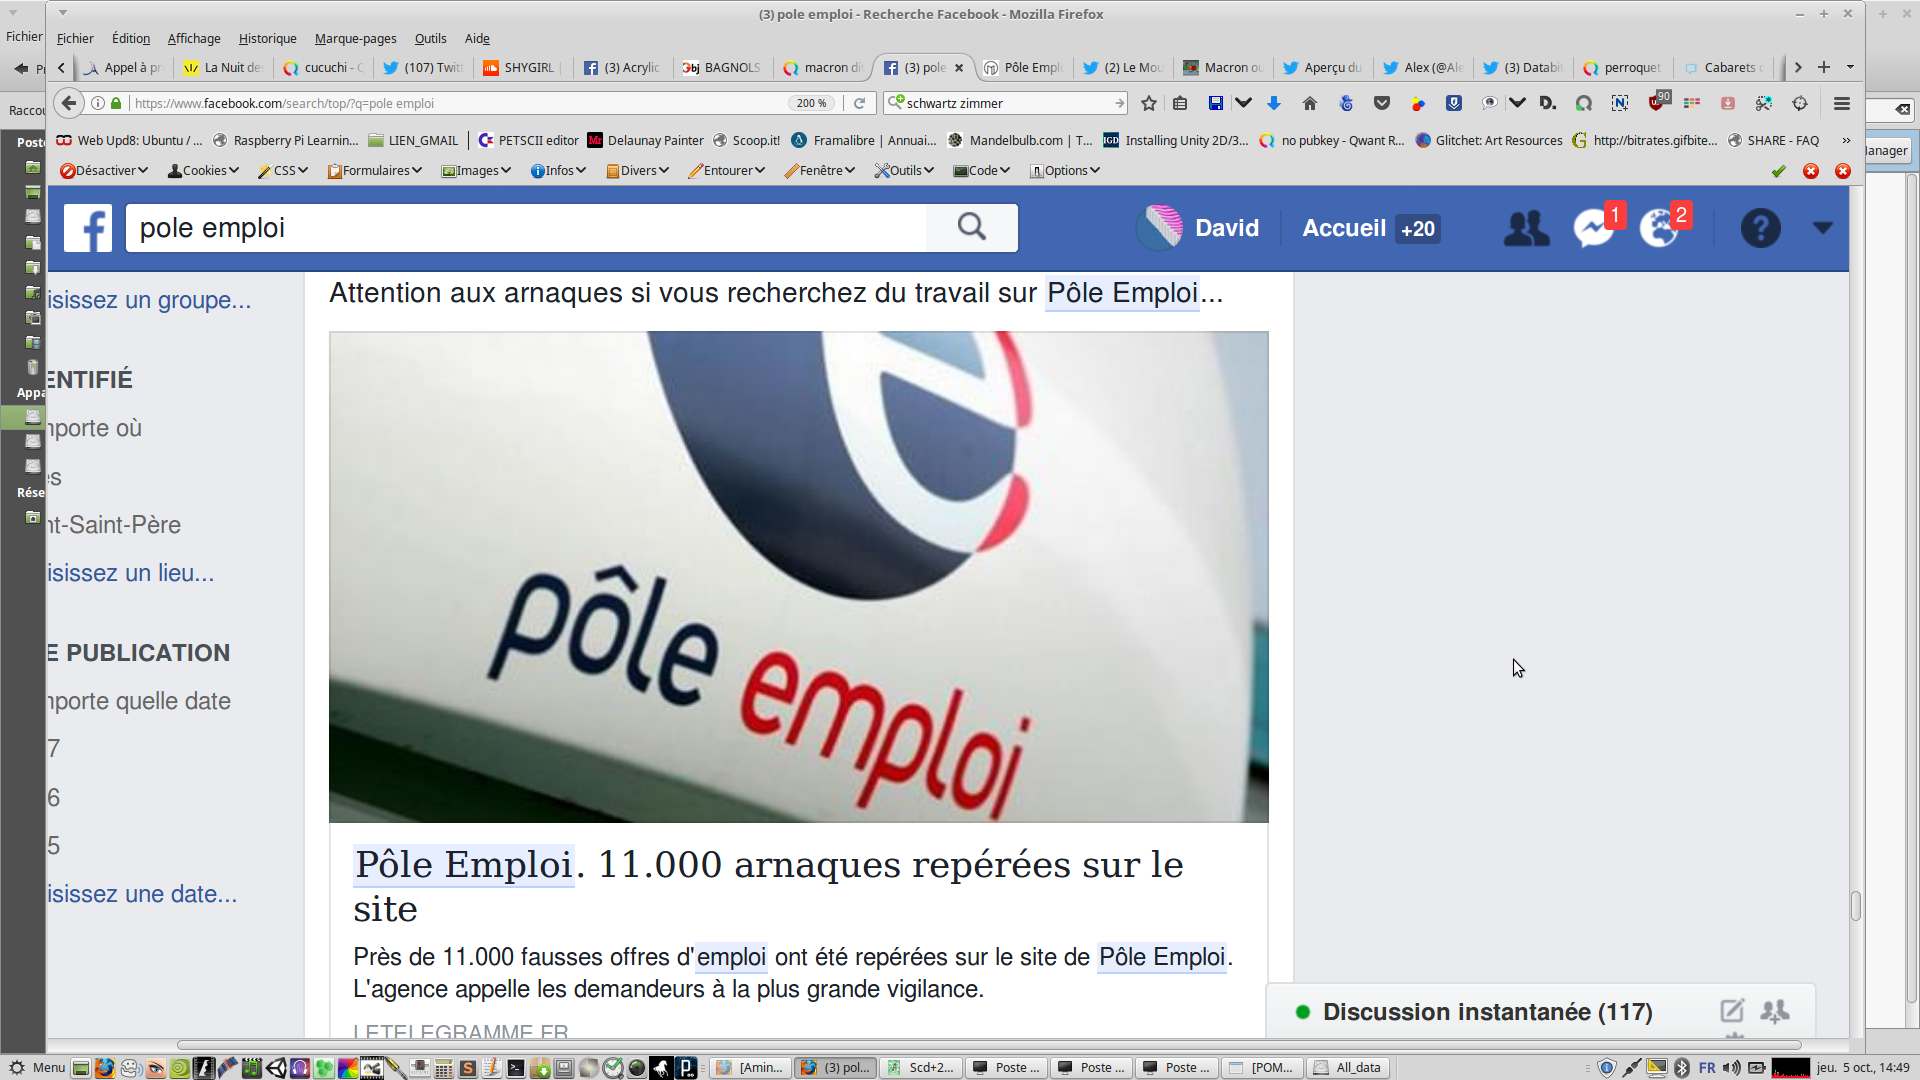Click the Pocket toolbar icon
The height and width of the screenshot is (1080, 1920).
pos(1382,103)
